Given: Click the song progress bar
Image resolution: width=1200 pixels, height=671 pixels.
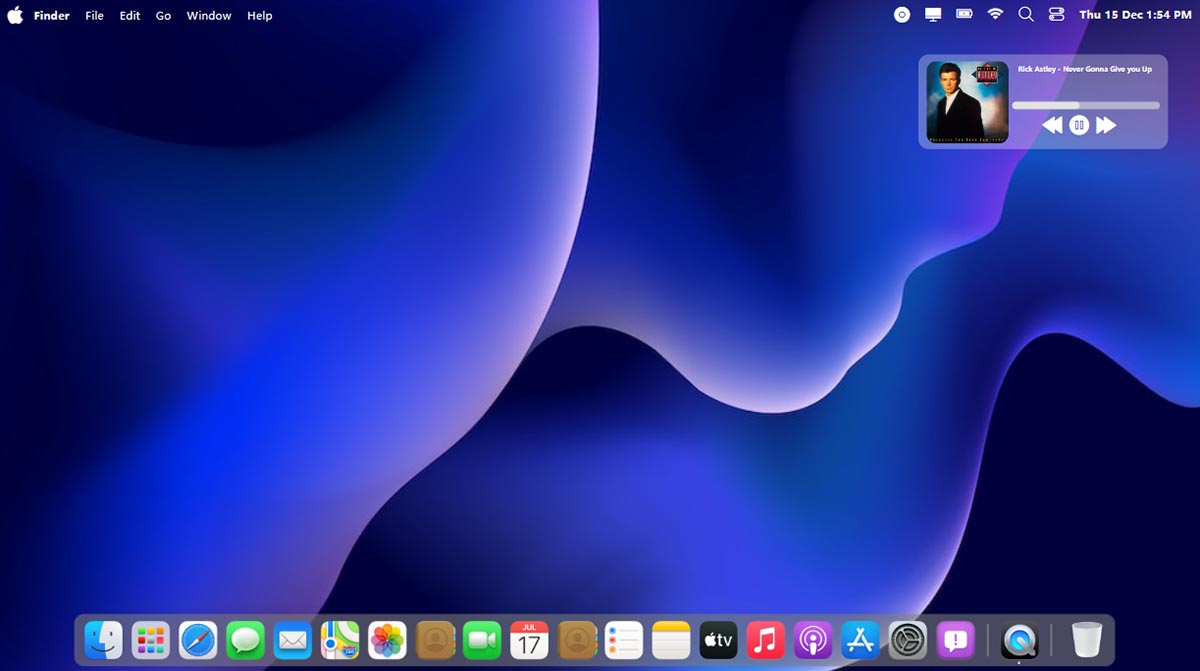Looking at the screenshot, I should tap(1085, 105).
